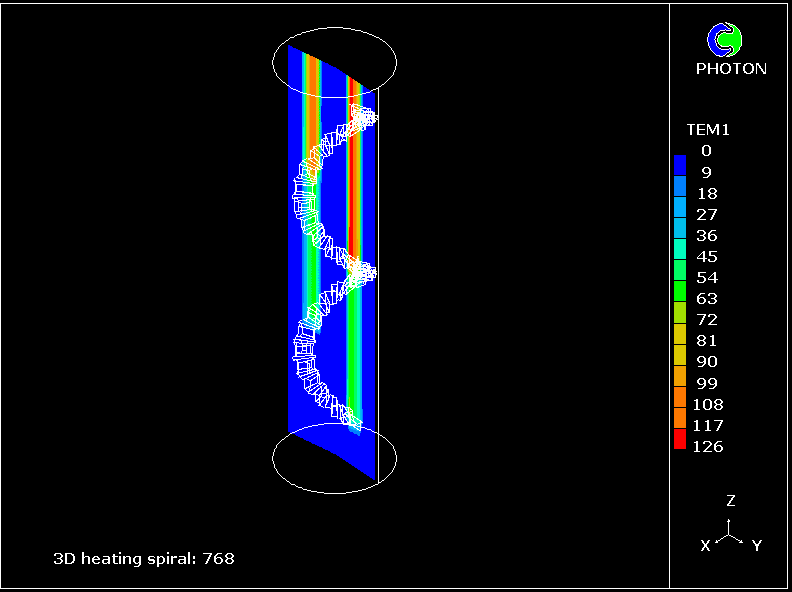Click legend value 90
Viewport: 792px width, 592px height.
click(706, 362)
